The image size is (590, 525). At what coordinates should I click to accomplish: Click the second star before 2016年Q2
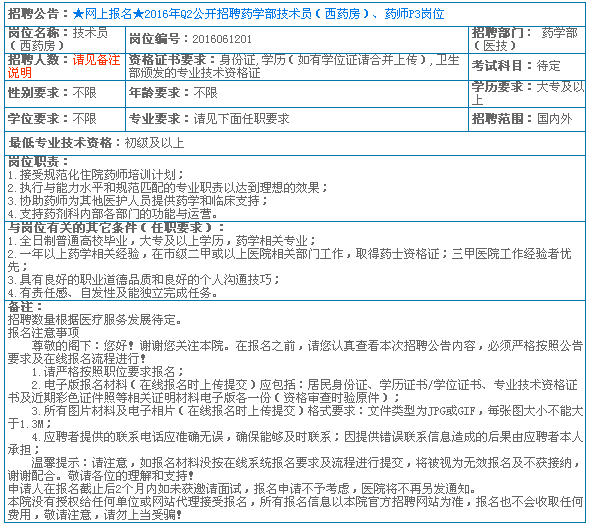tap(138, 14)
